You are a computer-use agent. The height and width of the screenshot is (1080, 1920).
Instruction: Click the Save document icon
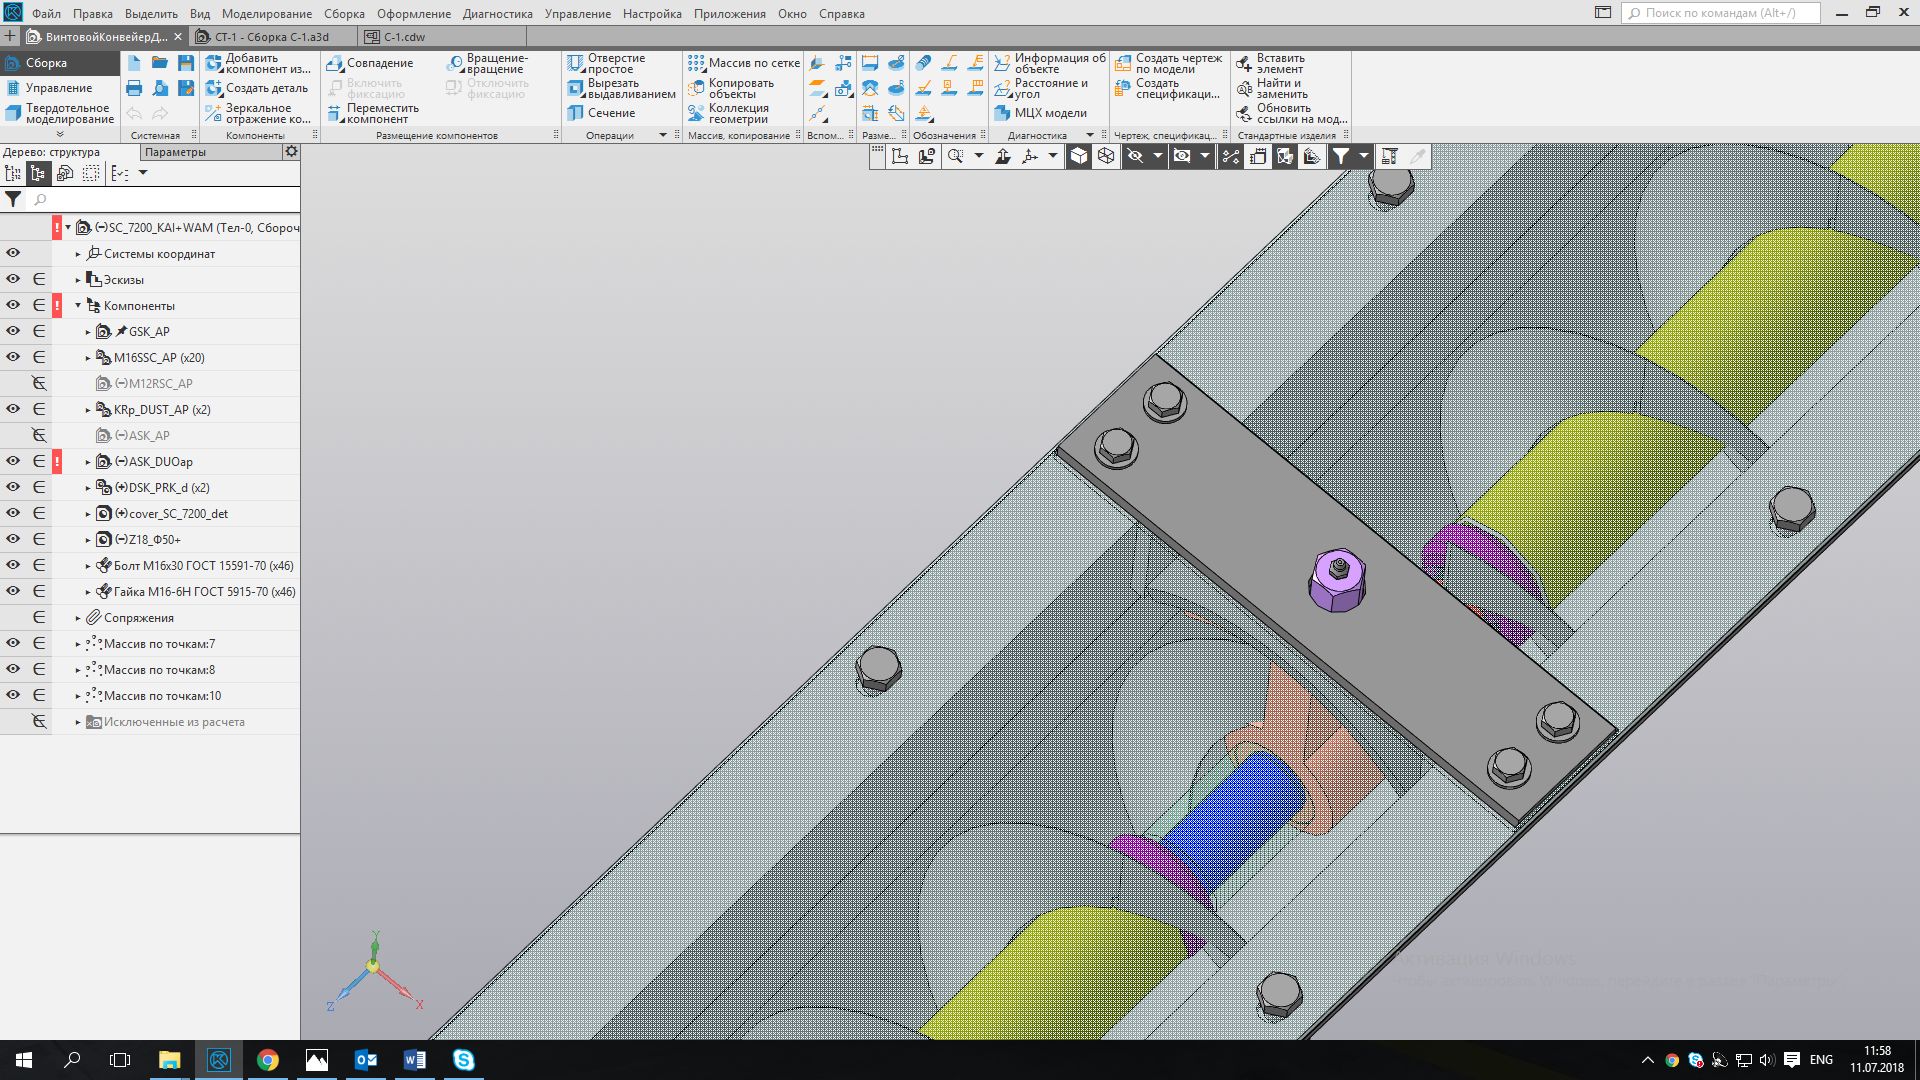pyautogui.click(x=186, y=63)
